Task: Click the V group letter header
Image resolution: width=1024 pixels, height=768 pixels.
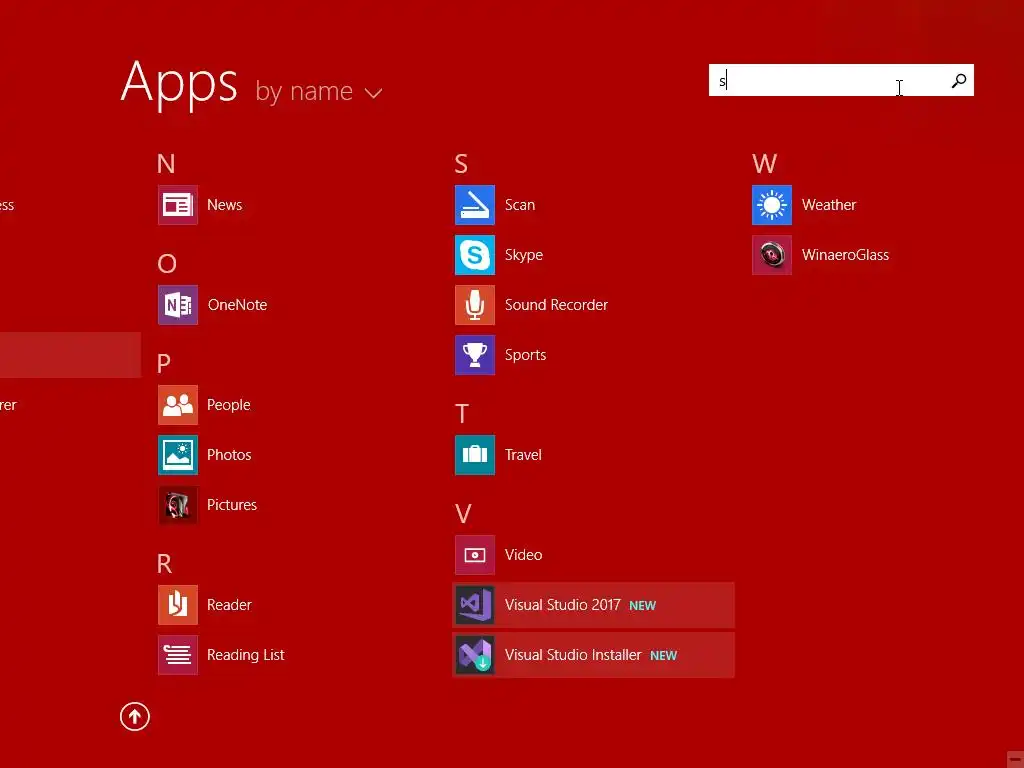Action: point(463,513)
